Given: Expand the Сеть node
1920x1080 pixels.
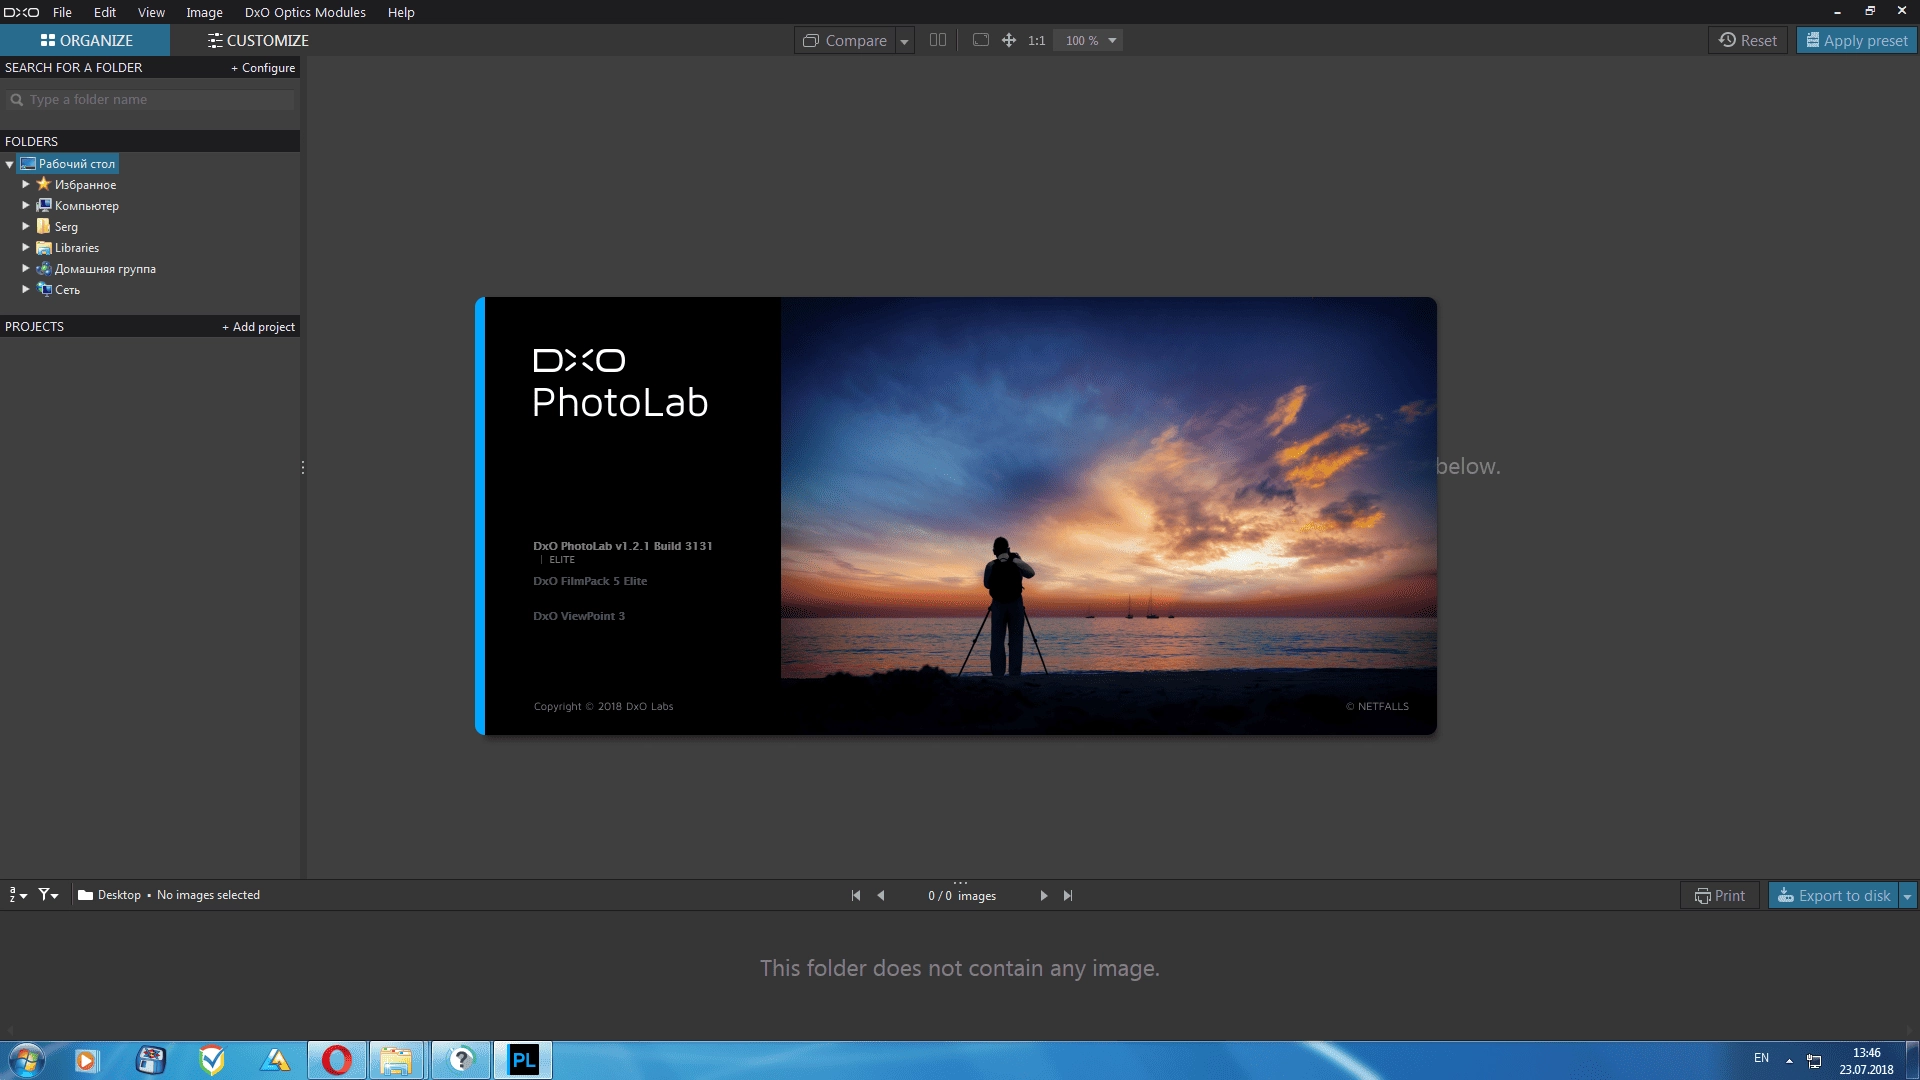Looking at the screenshot, I should tap(26, 289).
